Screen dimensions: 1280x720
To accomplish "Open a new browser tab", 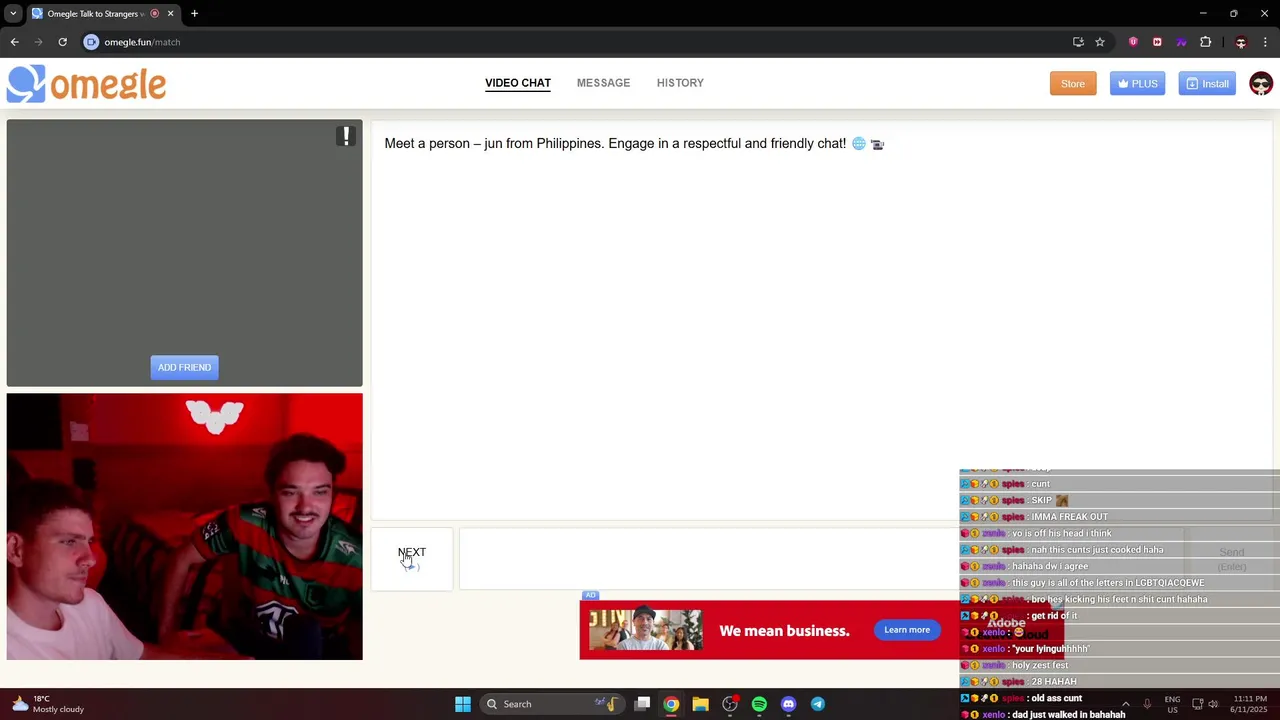I will tap(194, 14).
